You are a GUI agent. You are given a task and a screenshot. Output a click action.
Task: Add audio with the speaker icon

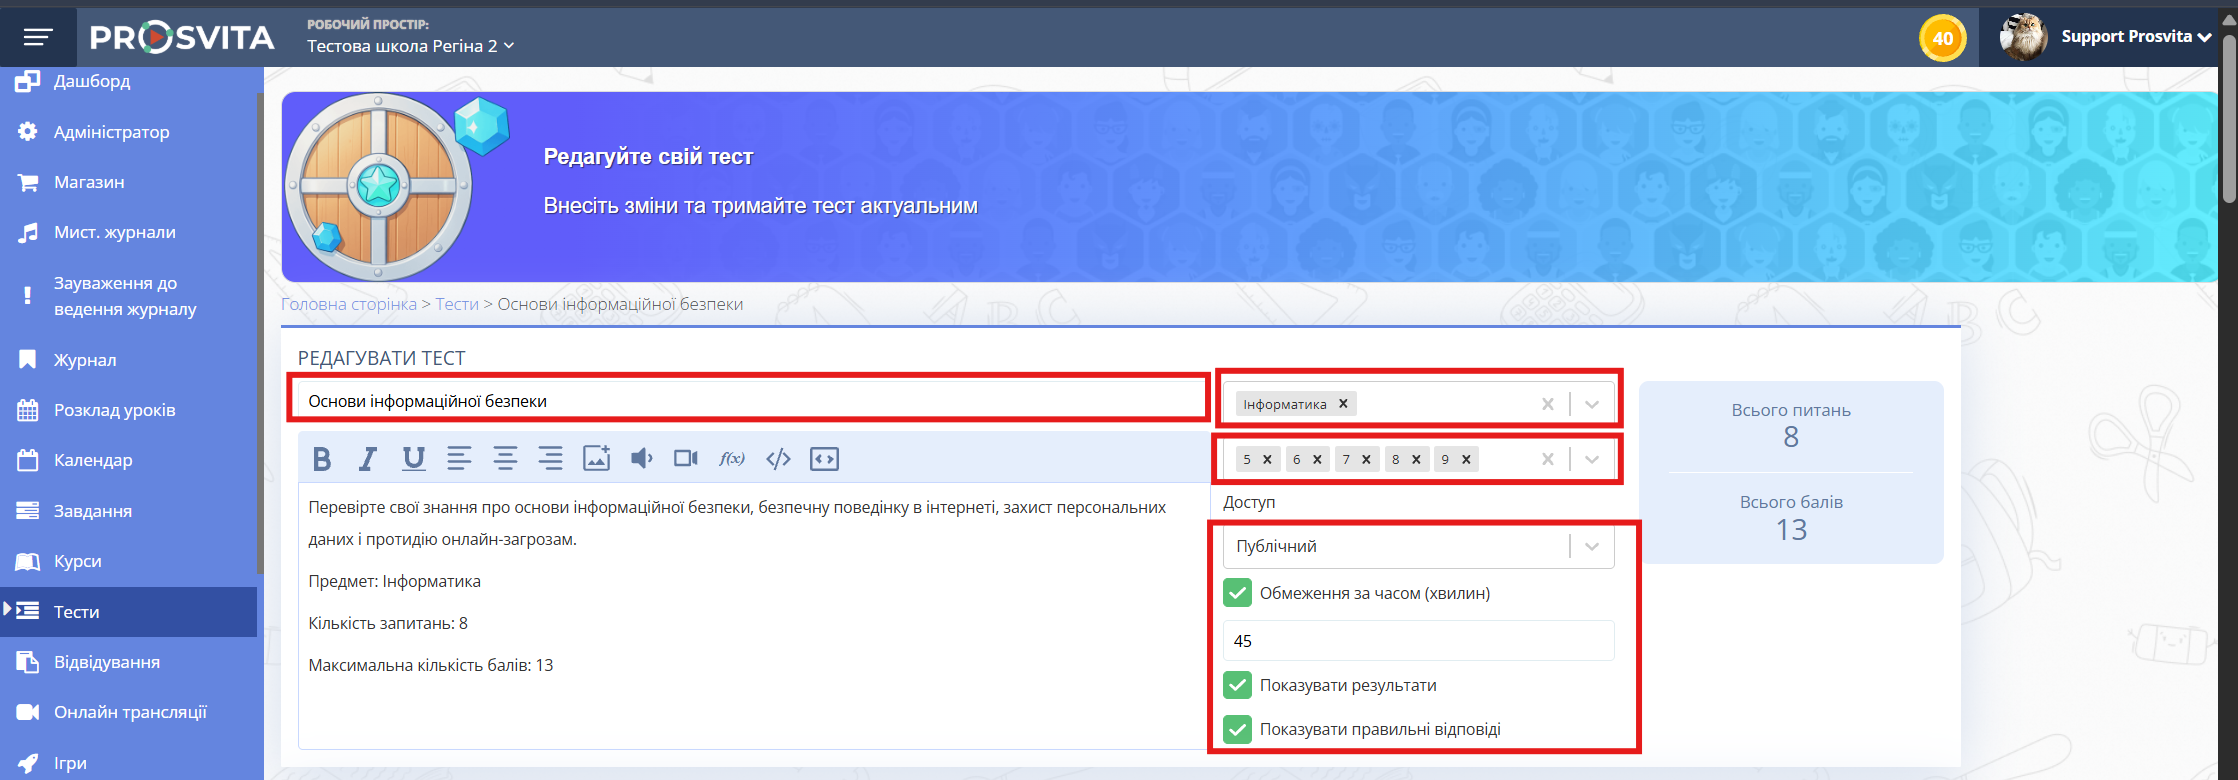642,459
